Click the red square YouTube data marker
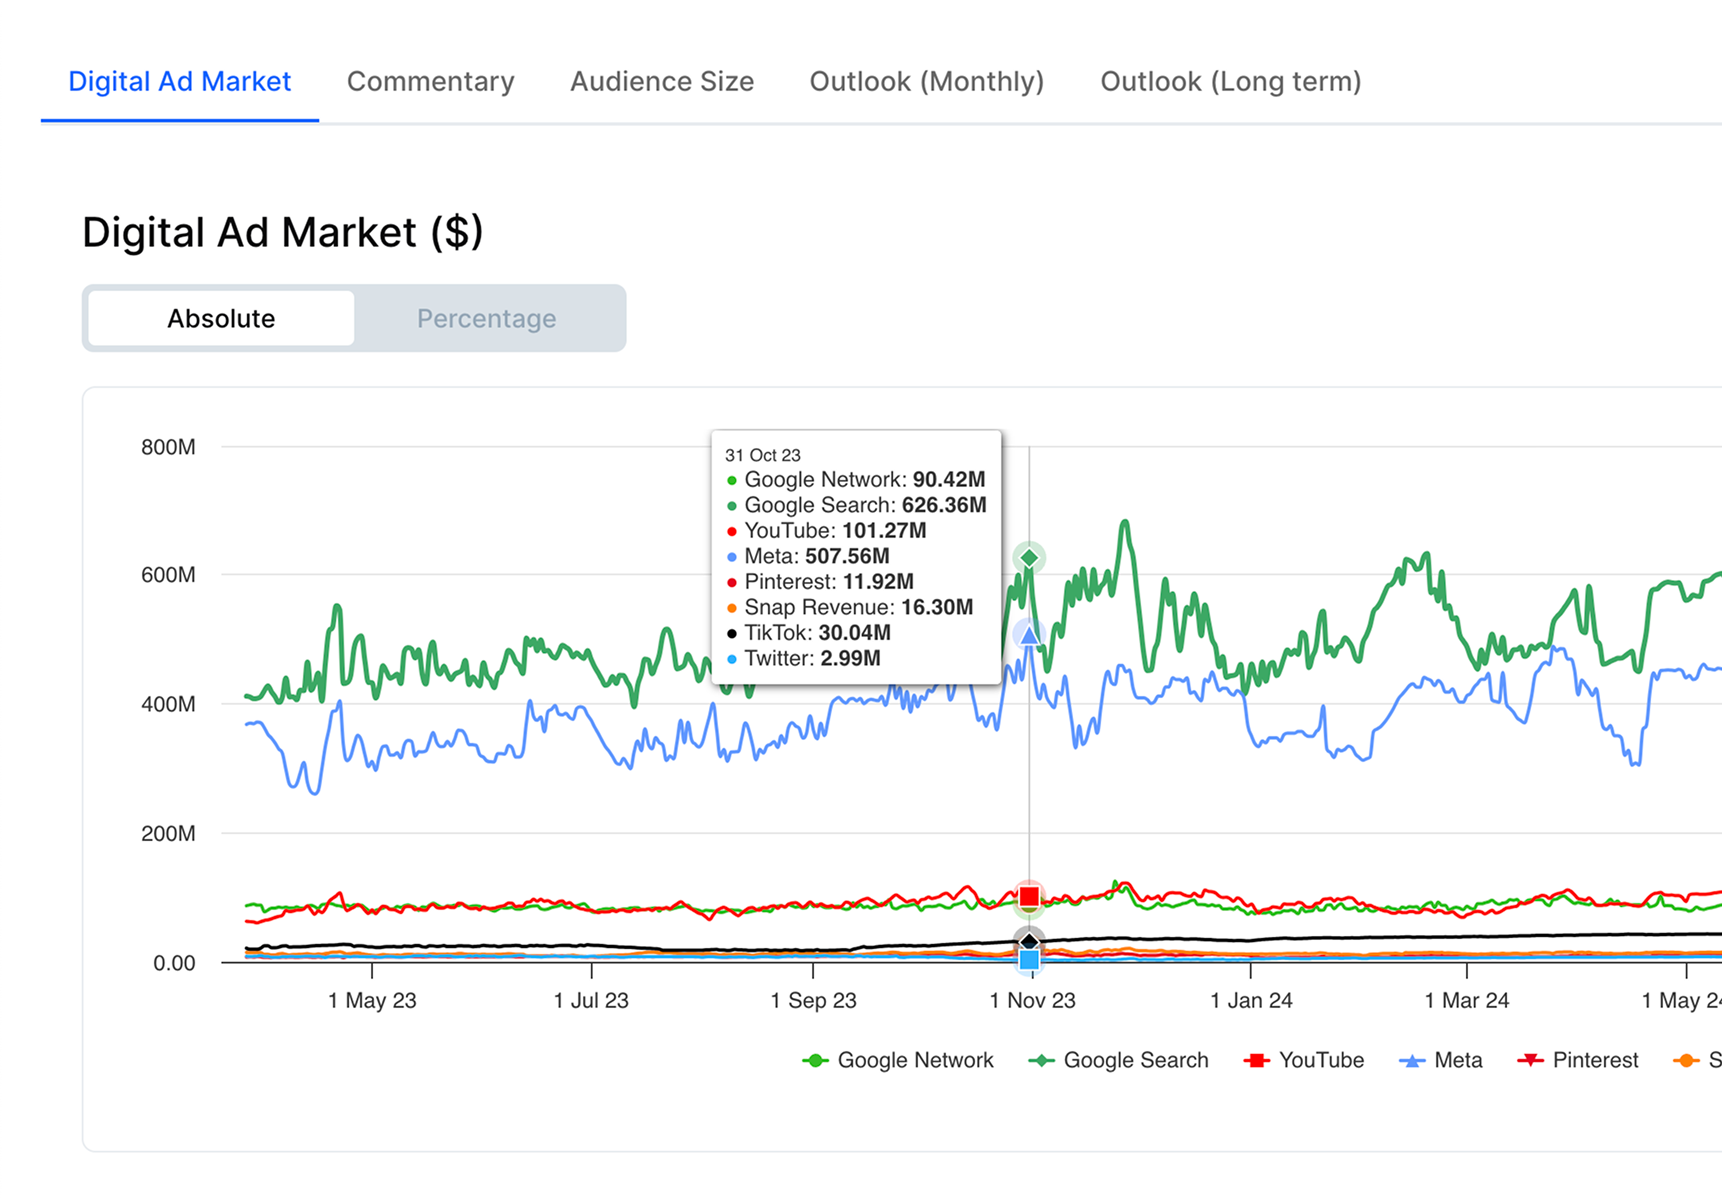 pos(1029,896)
